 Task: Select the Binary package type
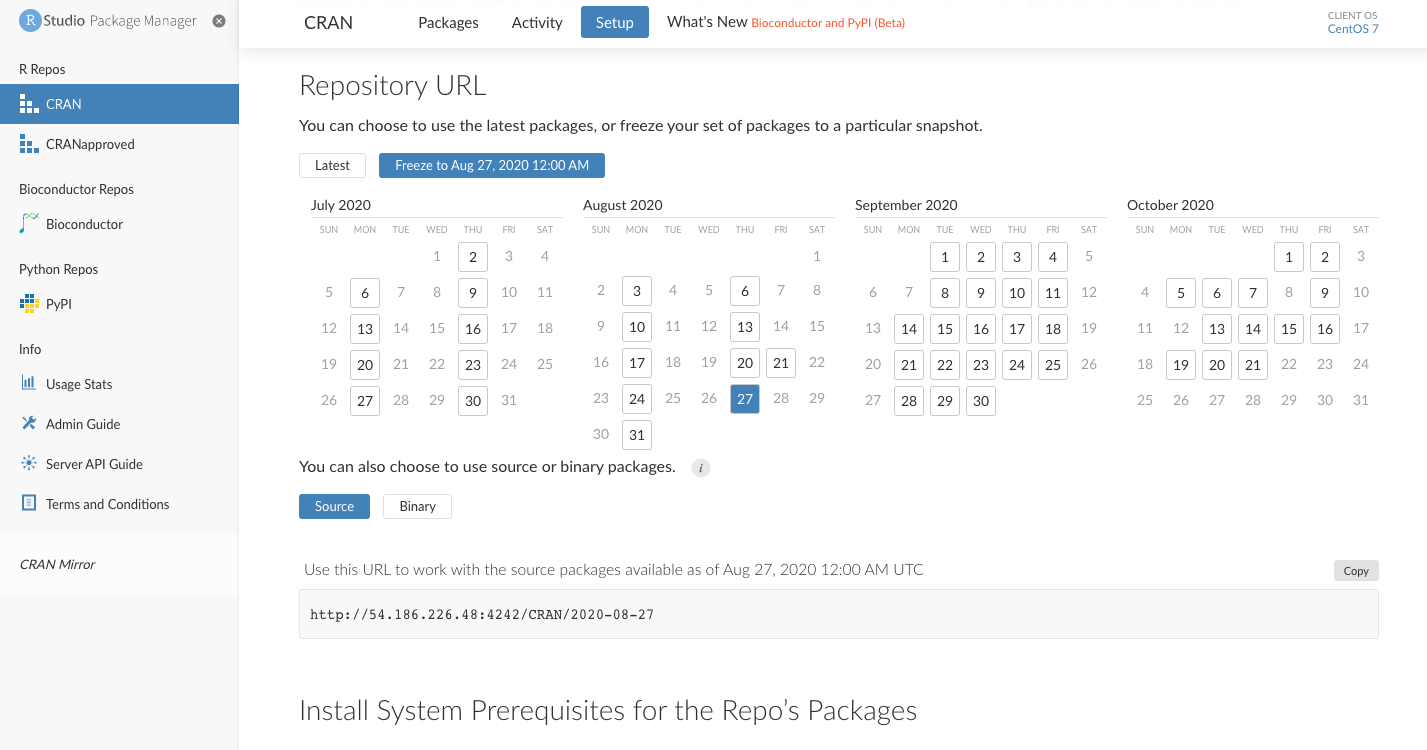(x=417, y=507)
